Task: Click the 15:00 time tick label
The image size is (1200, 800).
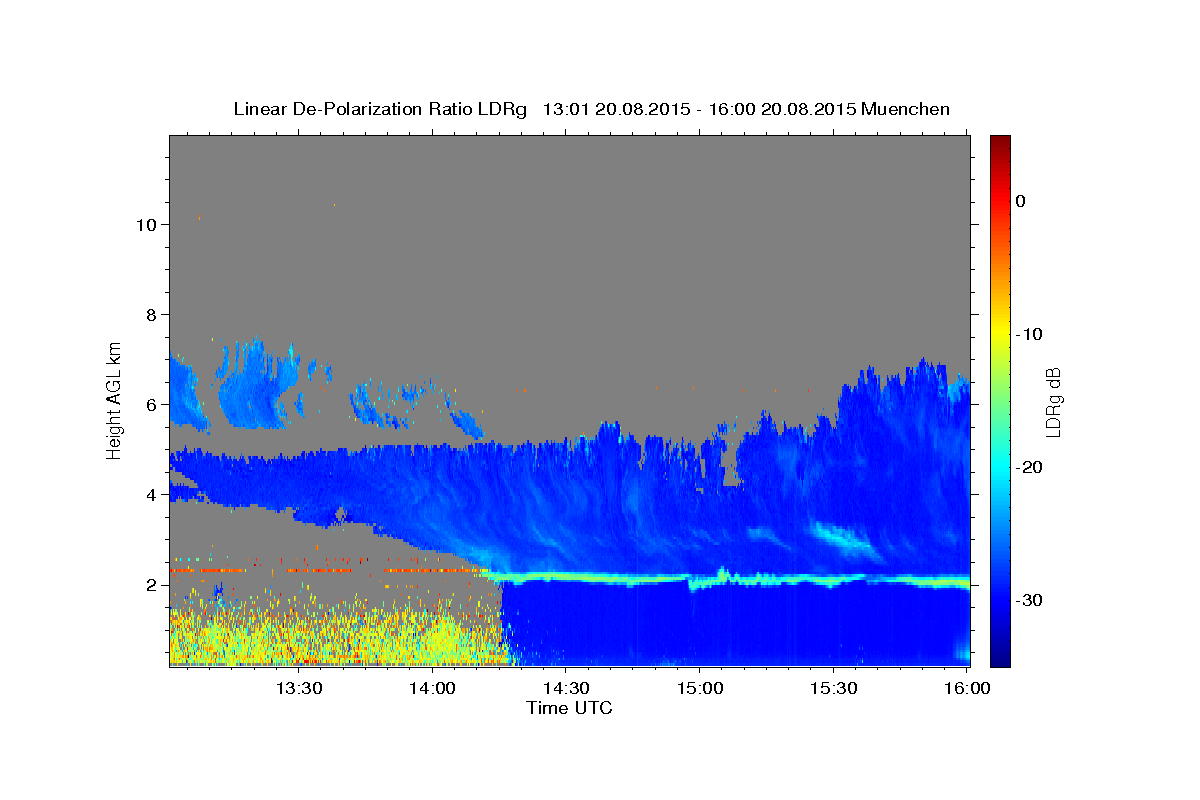Action: [x=700, y=689]
